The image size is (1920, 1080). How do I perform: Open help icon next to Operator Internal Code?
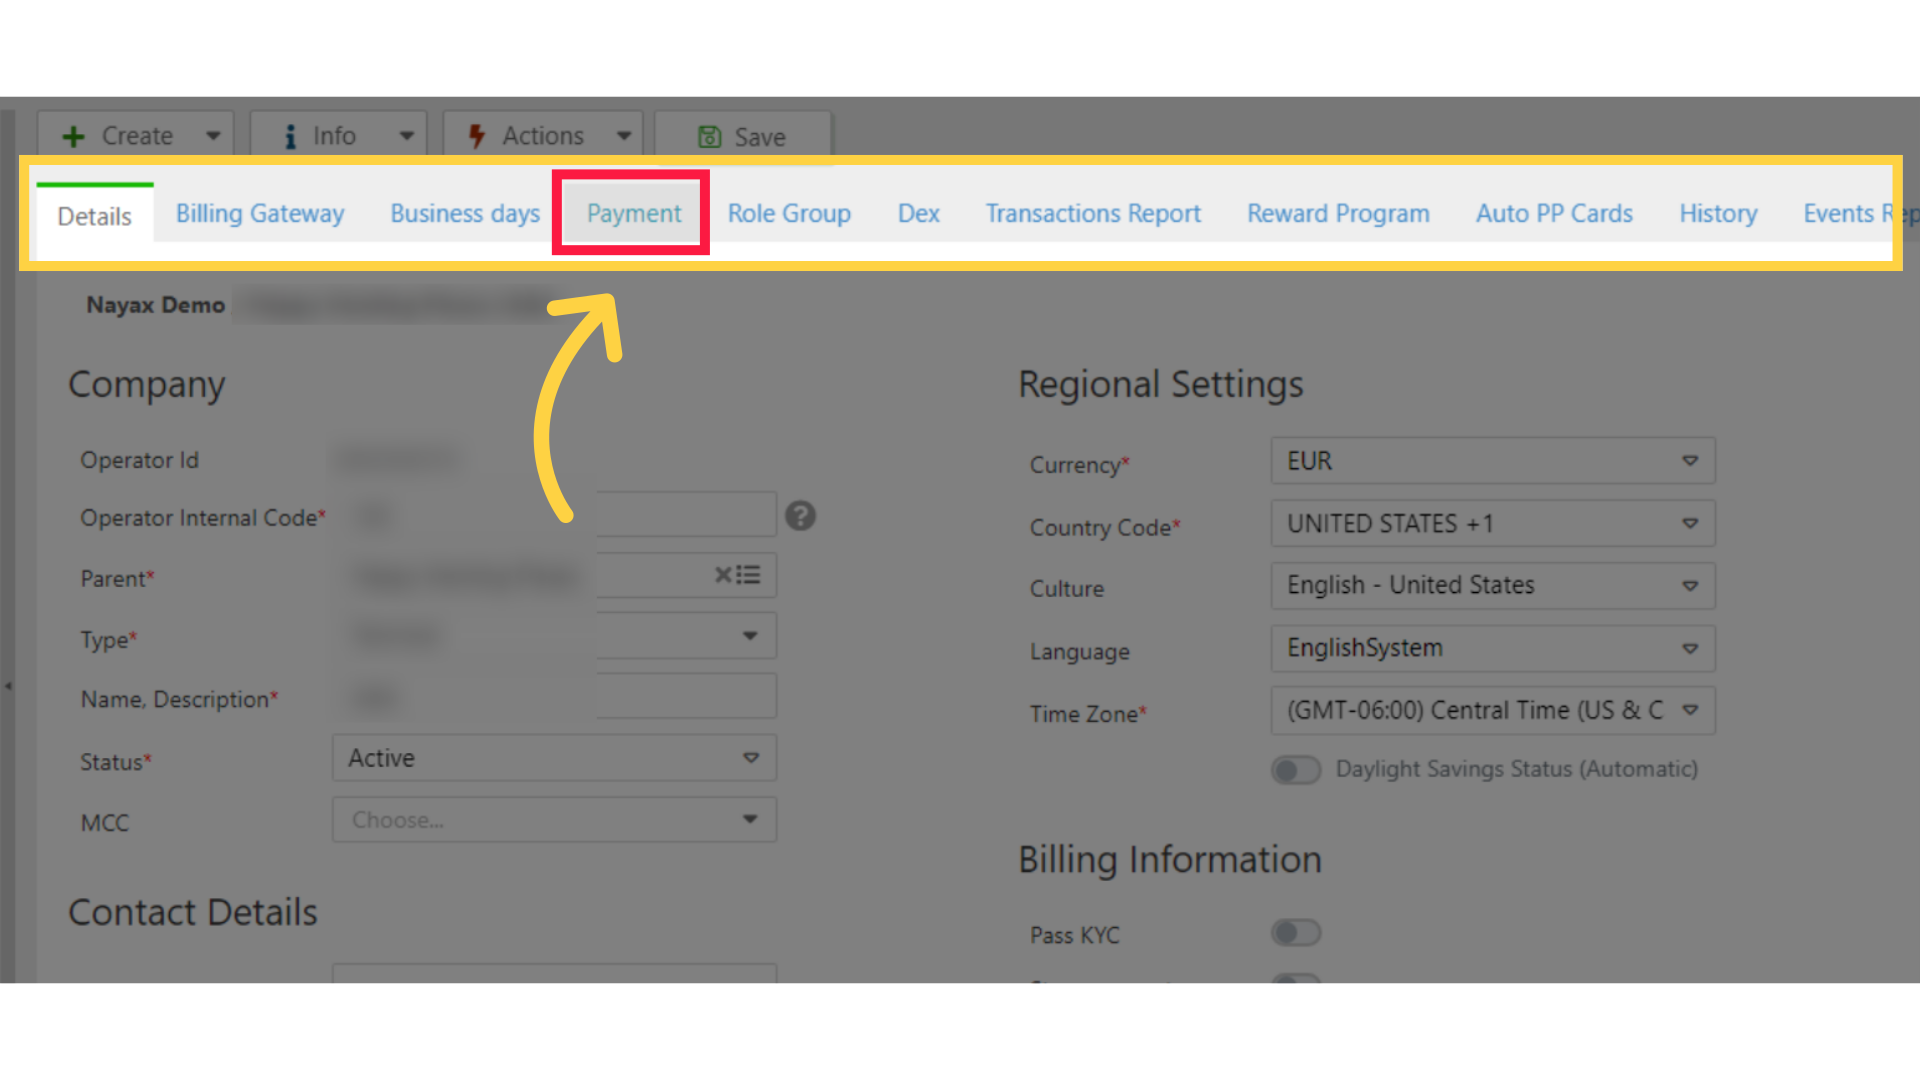[x=800, y=516]
